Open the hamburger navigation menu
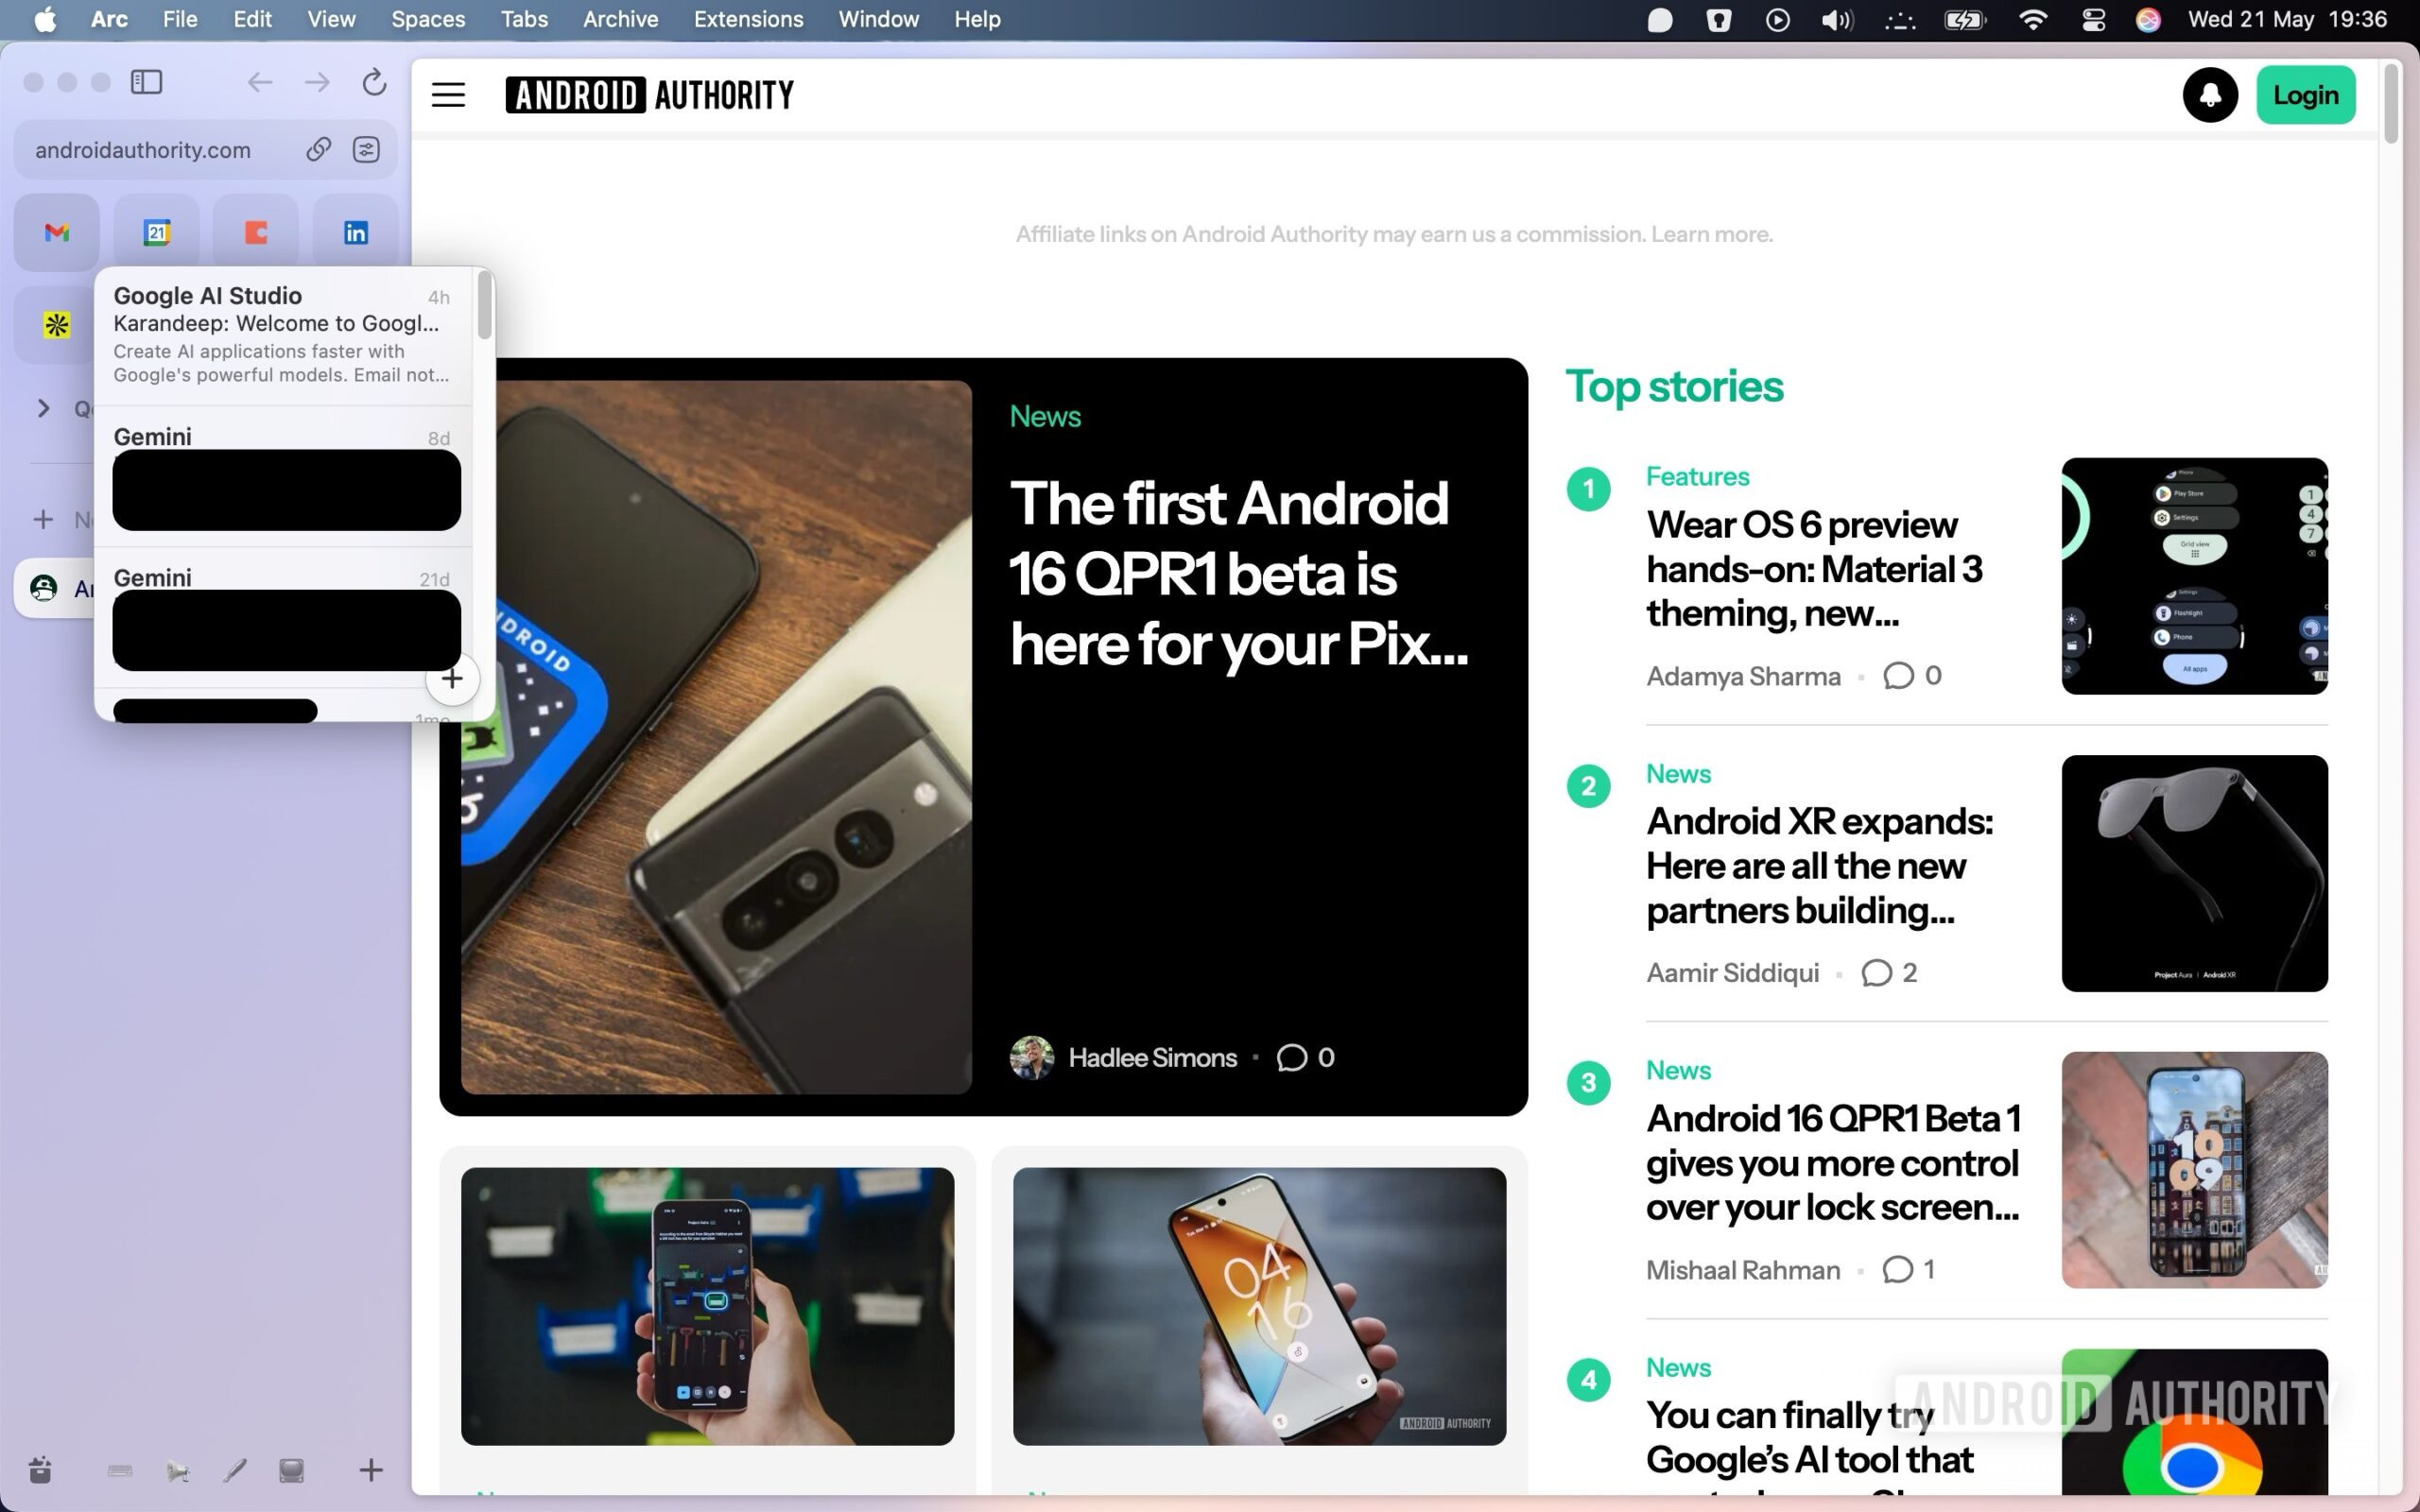The image size is (2420, 1512). coord(448,95)
